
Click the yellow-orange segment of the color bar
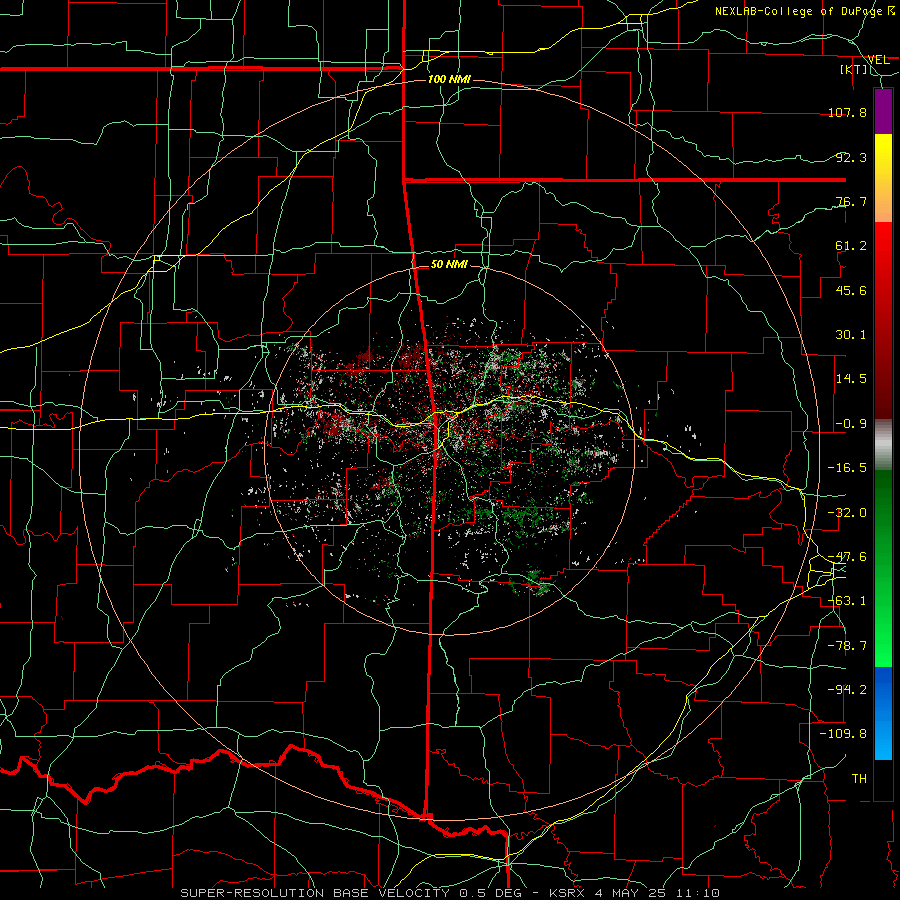pos(883,178)
